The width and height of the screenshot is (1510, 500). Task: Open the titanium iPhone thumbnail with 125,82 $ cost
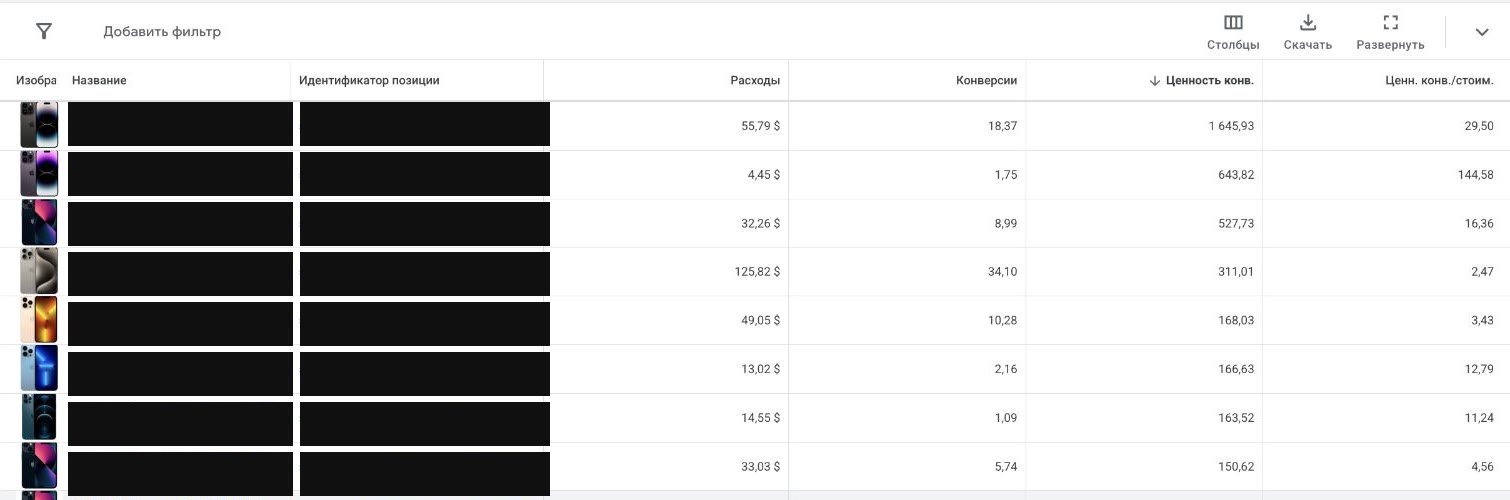coord(39,271)
